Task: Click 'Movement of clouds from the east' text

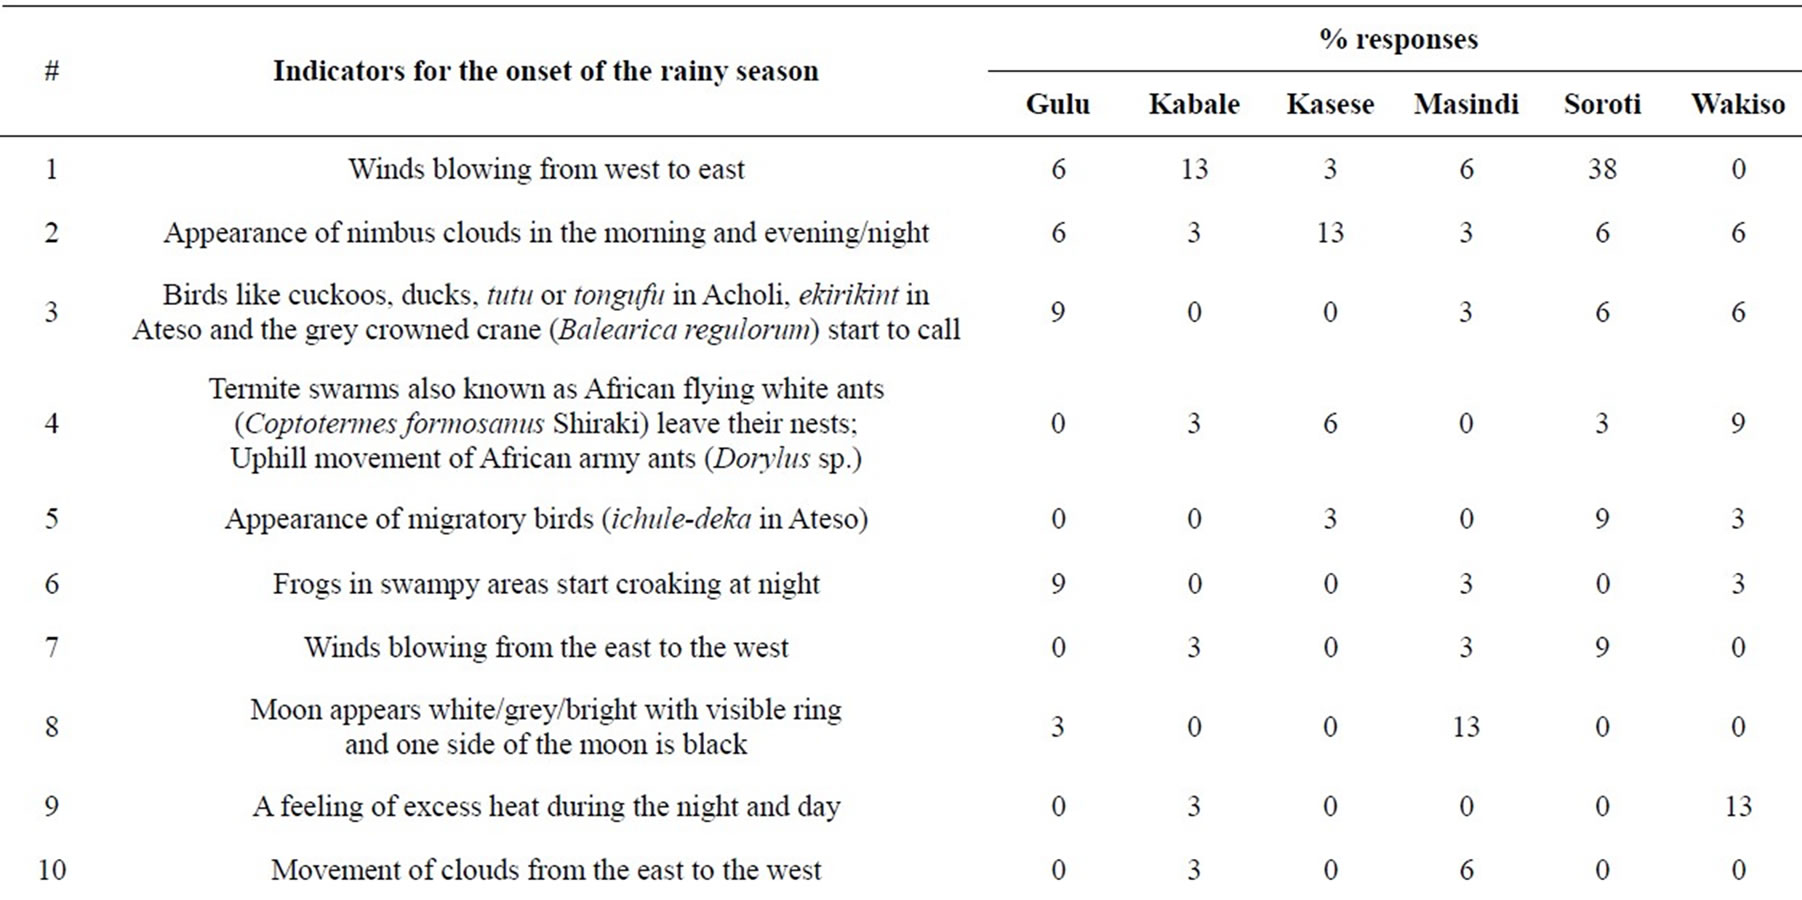Action: 546,870
